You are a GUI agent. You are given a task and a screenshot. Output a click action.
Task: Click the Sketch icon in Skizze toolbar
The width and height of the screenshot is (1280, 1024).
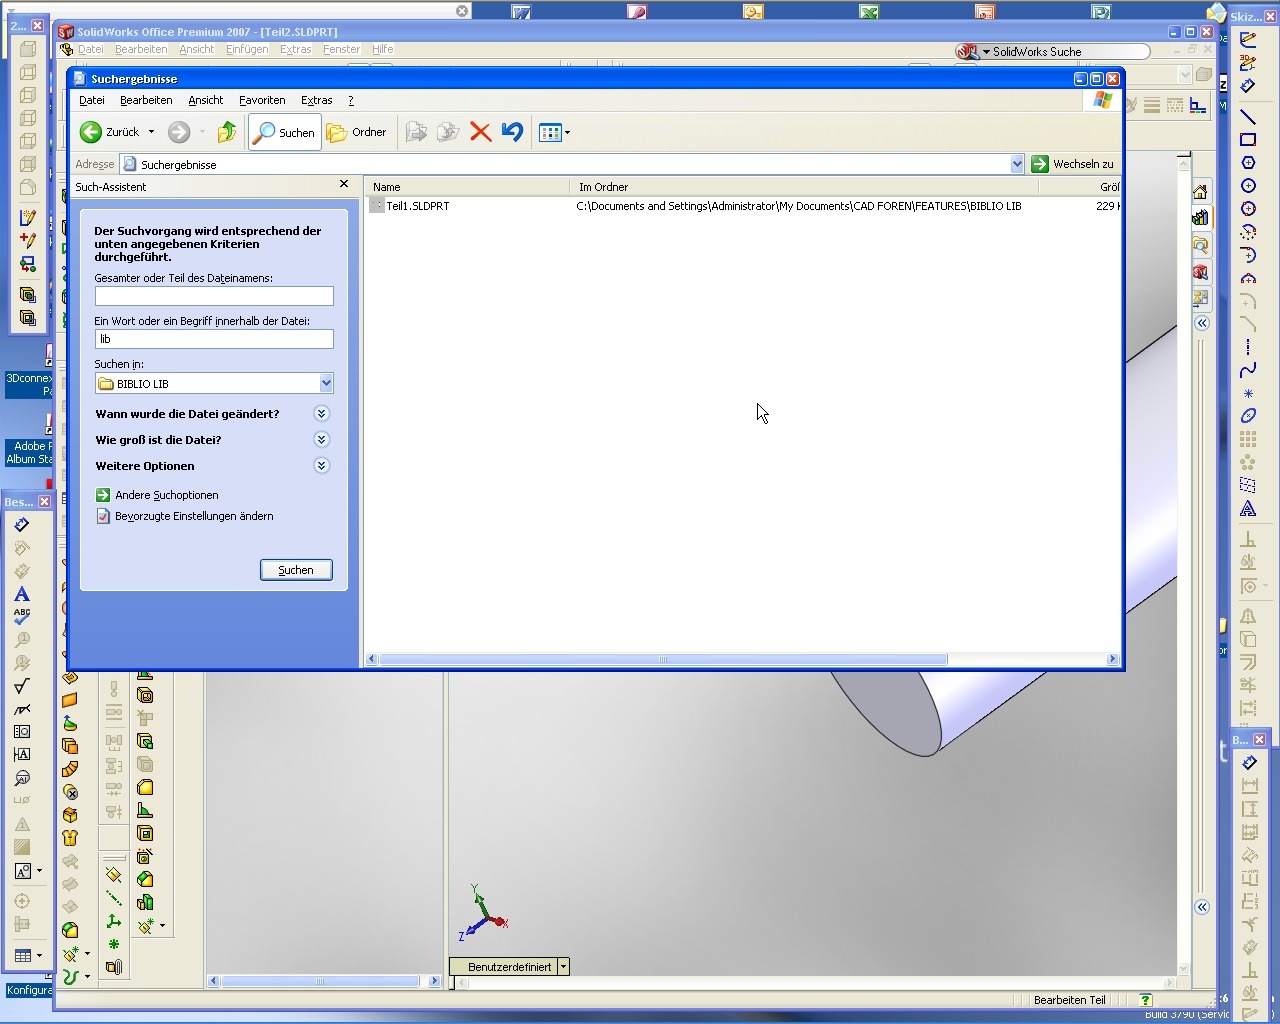tap(1248, 40)
